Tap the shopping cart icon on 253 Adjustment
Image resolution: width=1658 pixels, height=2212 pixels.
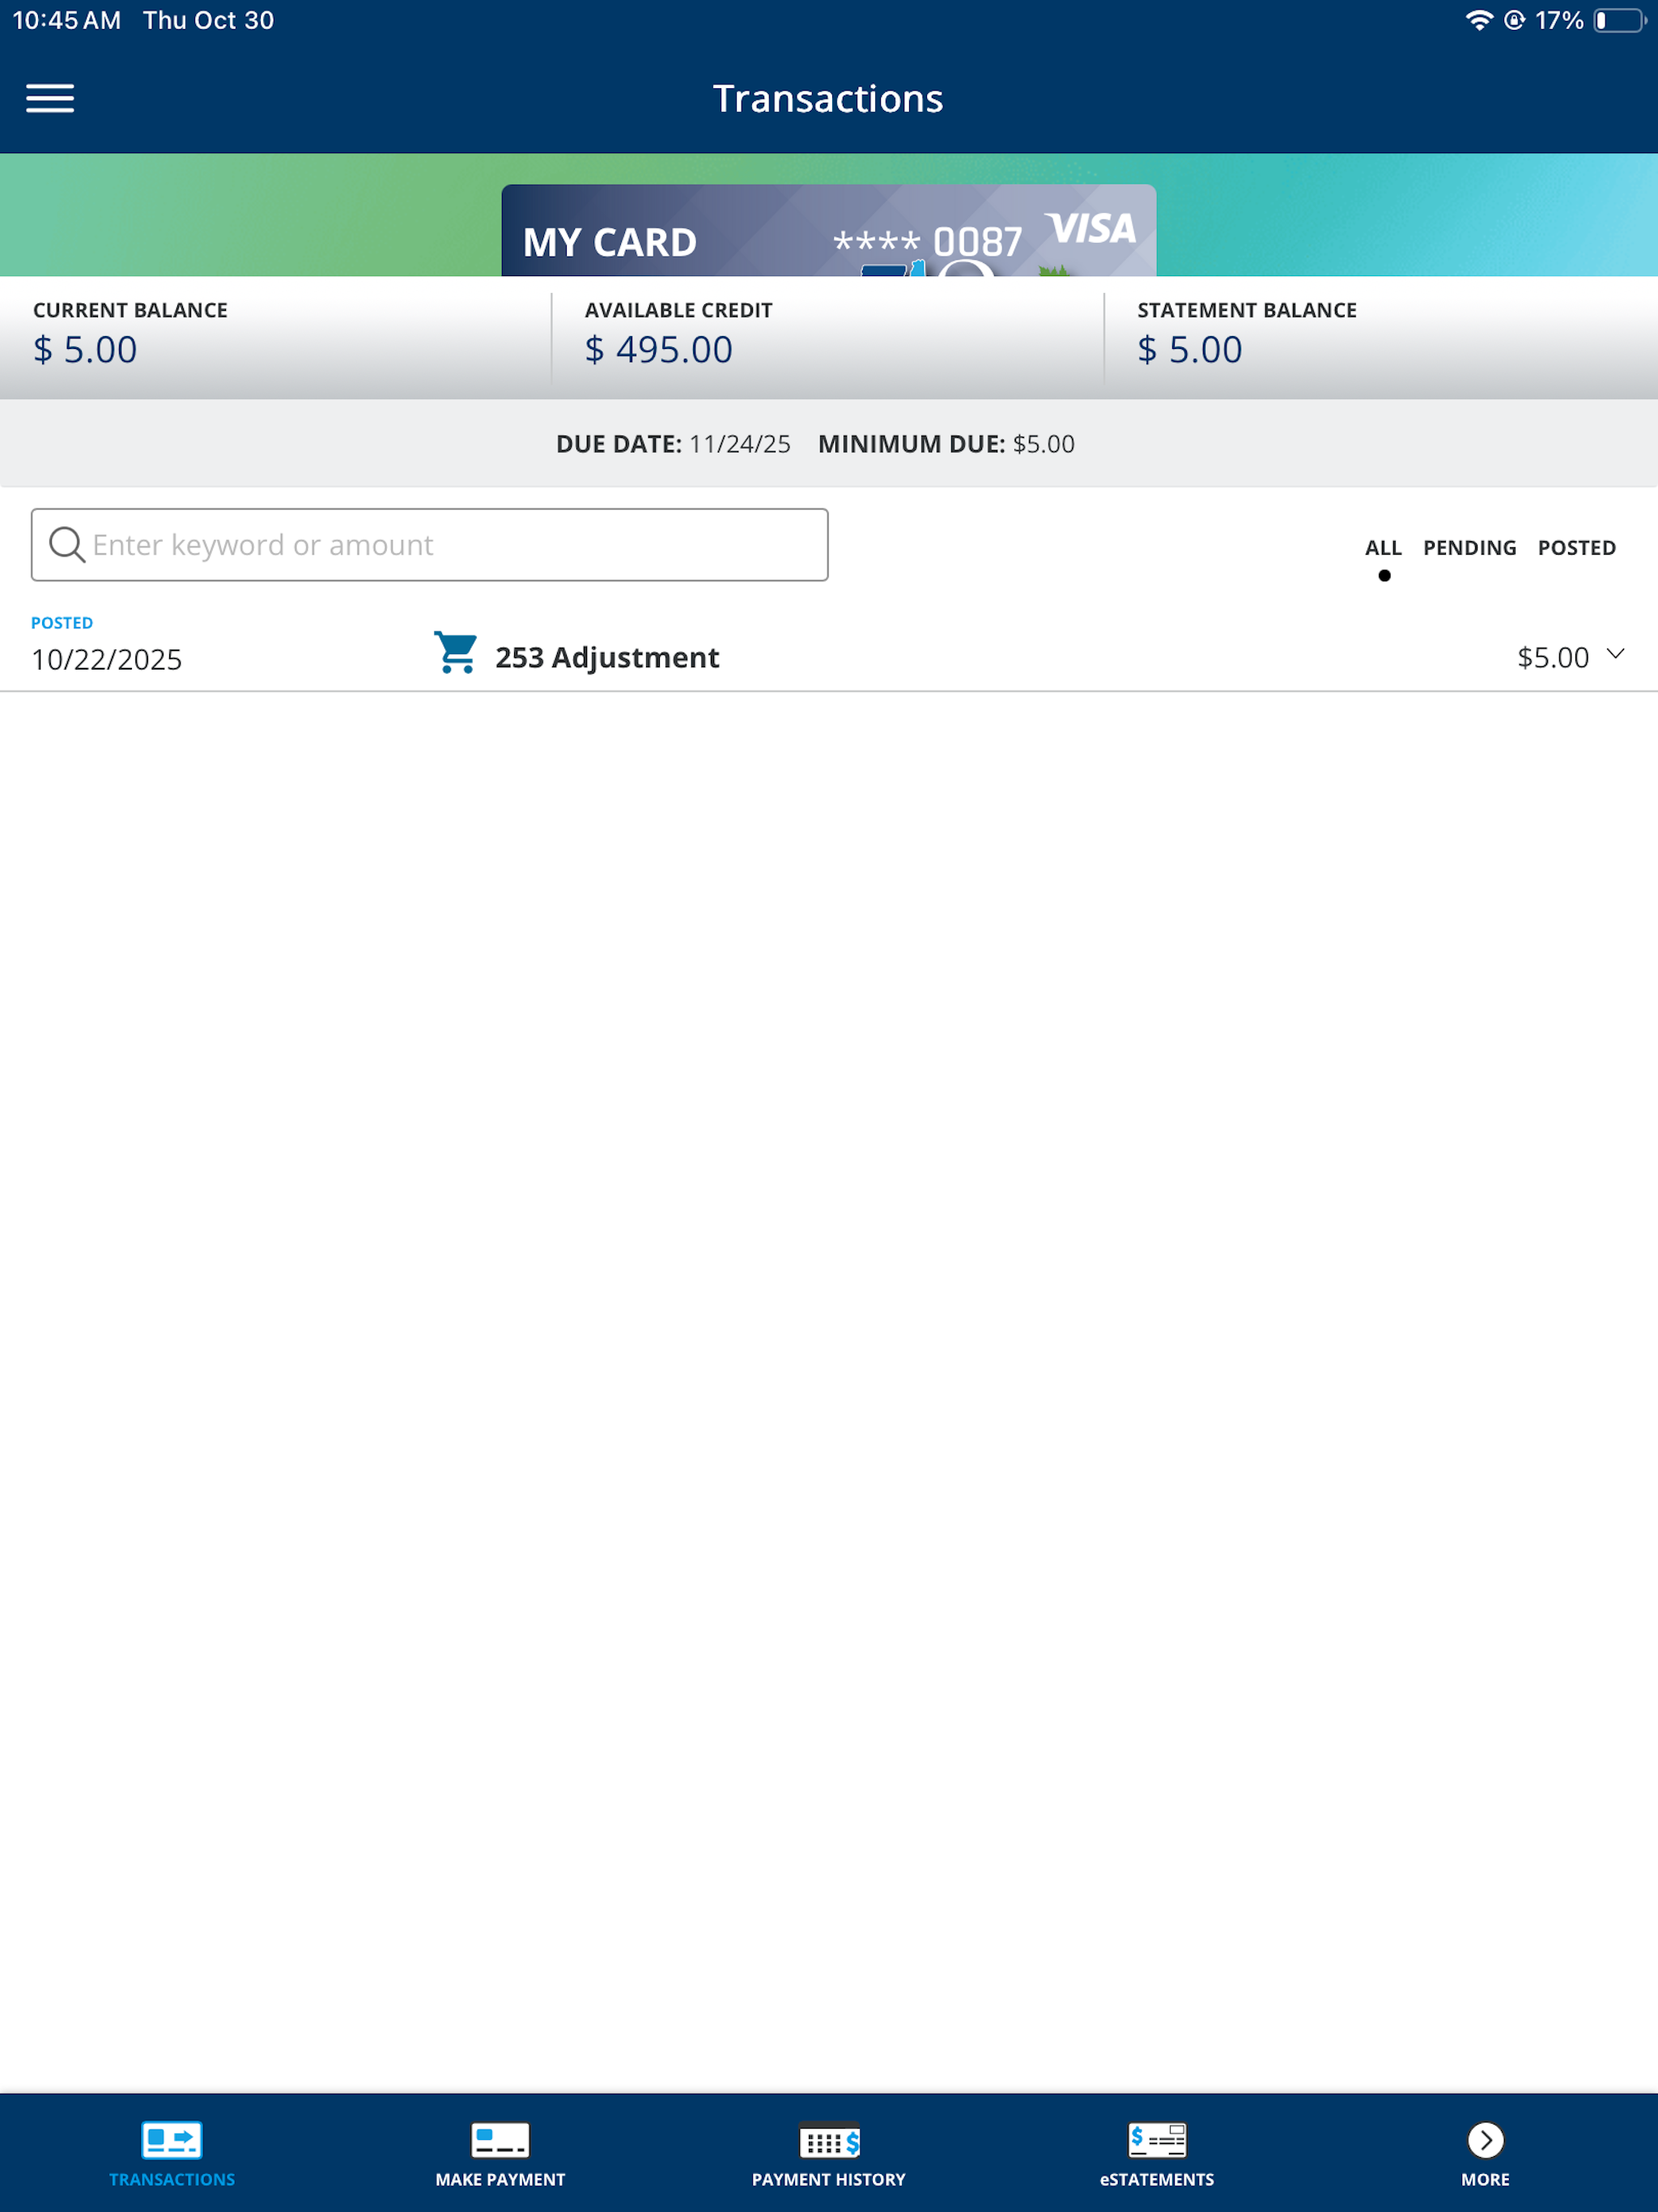[456, 653]
